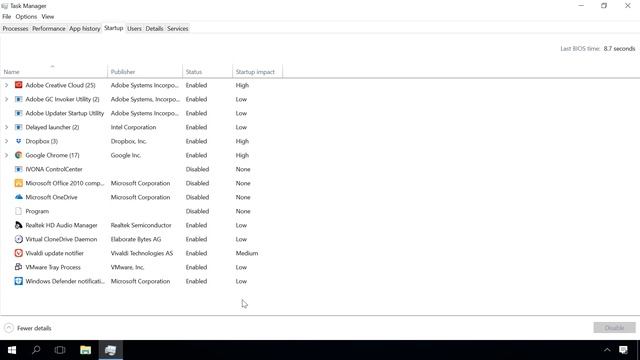Click Google Inc. publisher cell

click(x=125, y=155)
